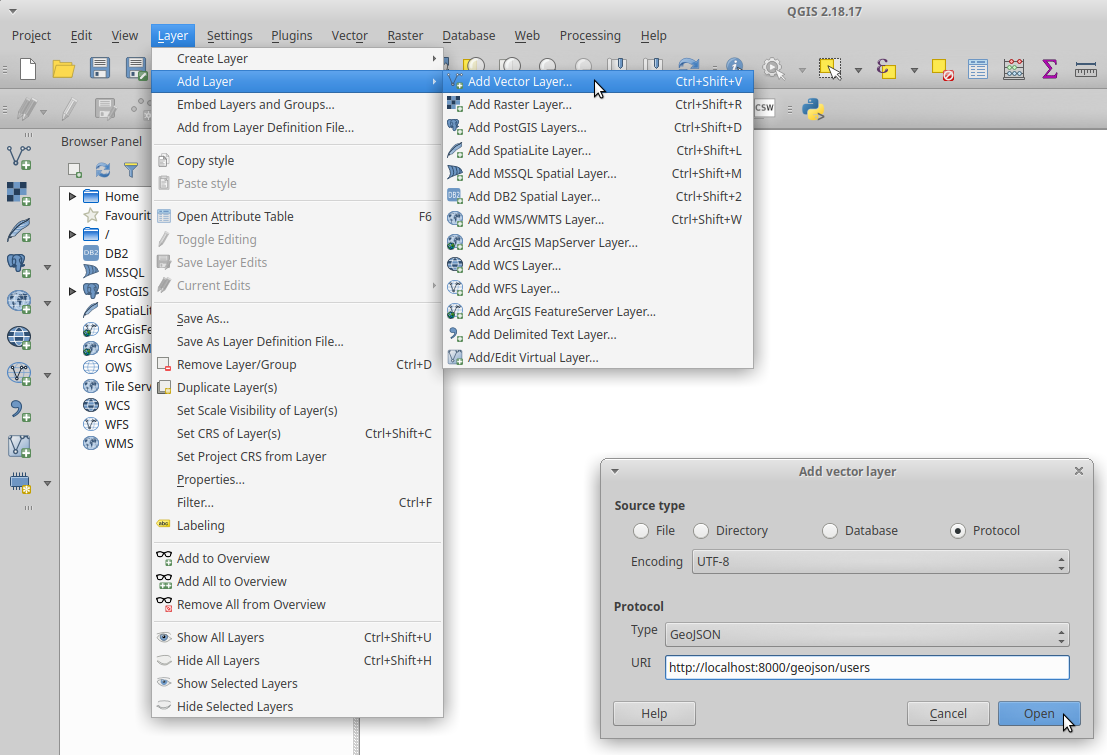Click Add Delimited Text Layer sidebar icon

point(19,409)
